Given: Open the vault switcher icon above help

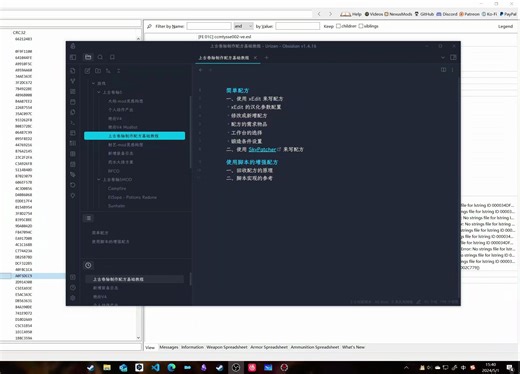Looking at the screenshot, I should tap(73, 277).
